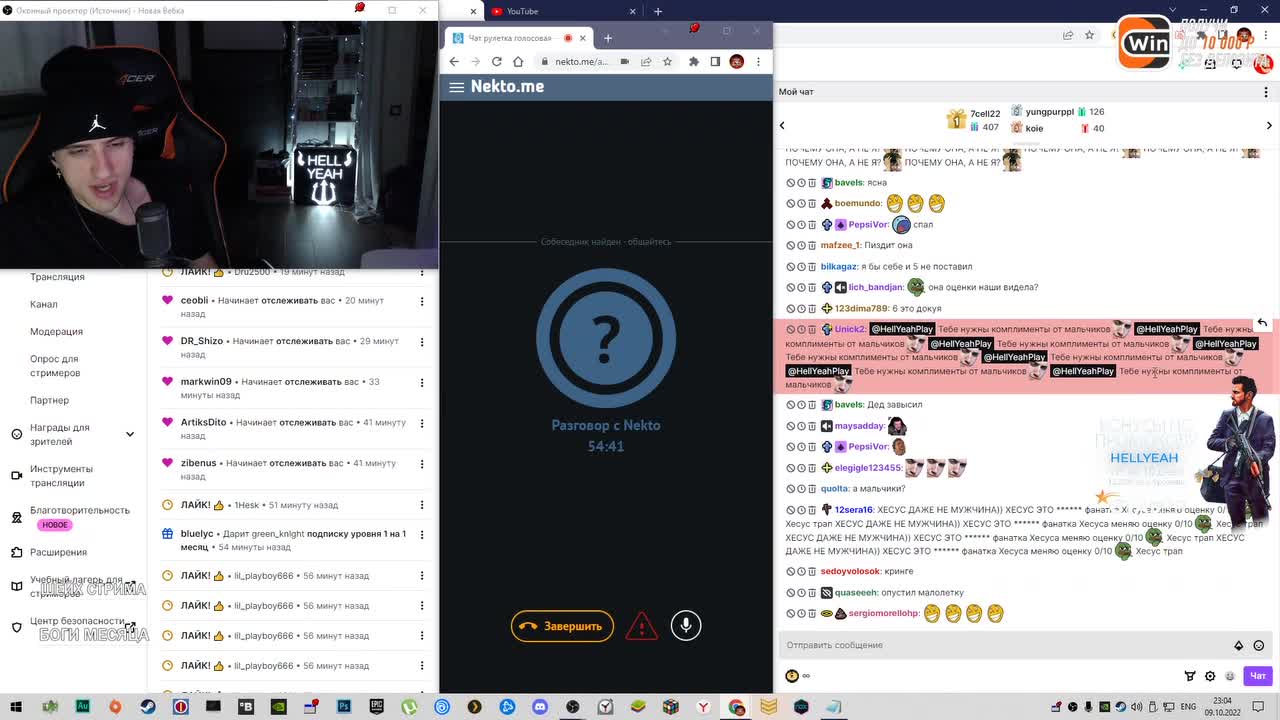Viewport: 1280px width, 720px height.
Task: Open options for ArtiksDito follow activity
Action: [x=422, y=423]
